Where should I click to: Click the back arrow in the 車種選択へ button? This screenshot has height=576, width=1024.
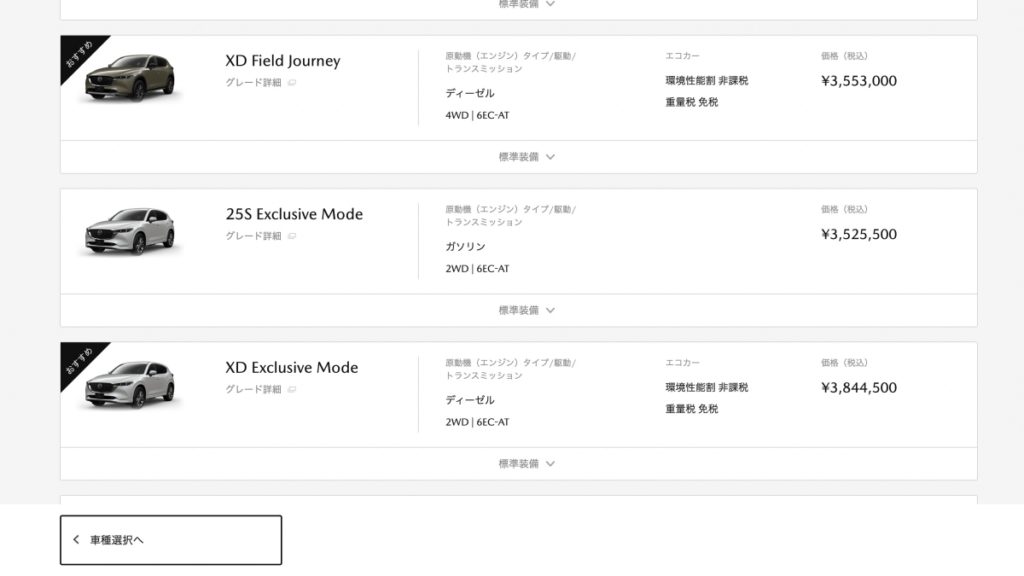[76, 539]
